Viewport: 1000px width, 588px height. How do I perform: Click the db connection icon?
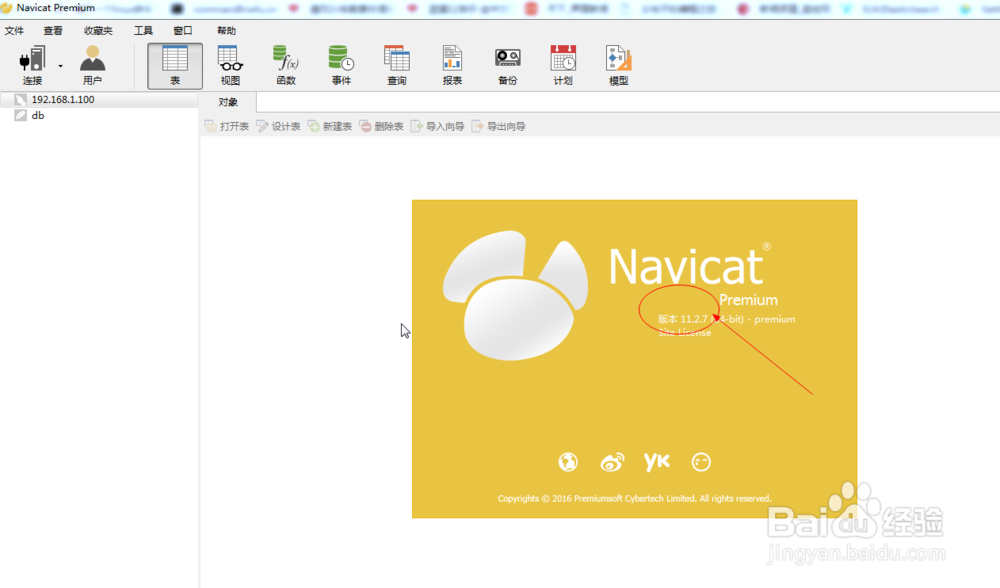click(x=20, y=115)
